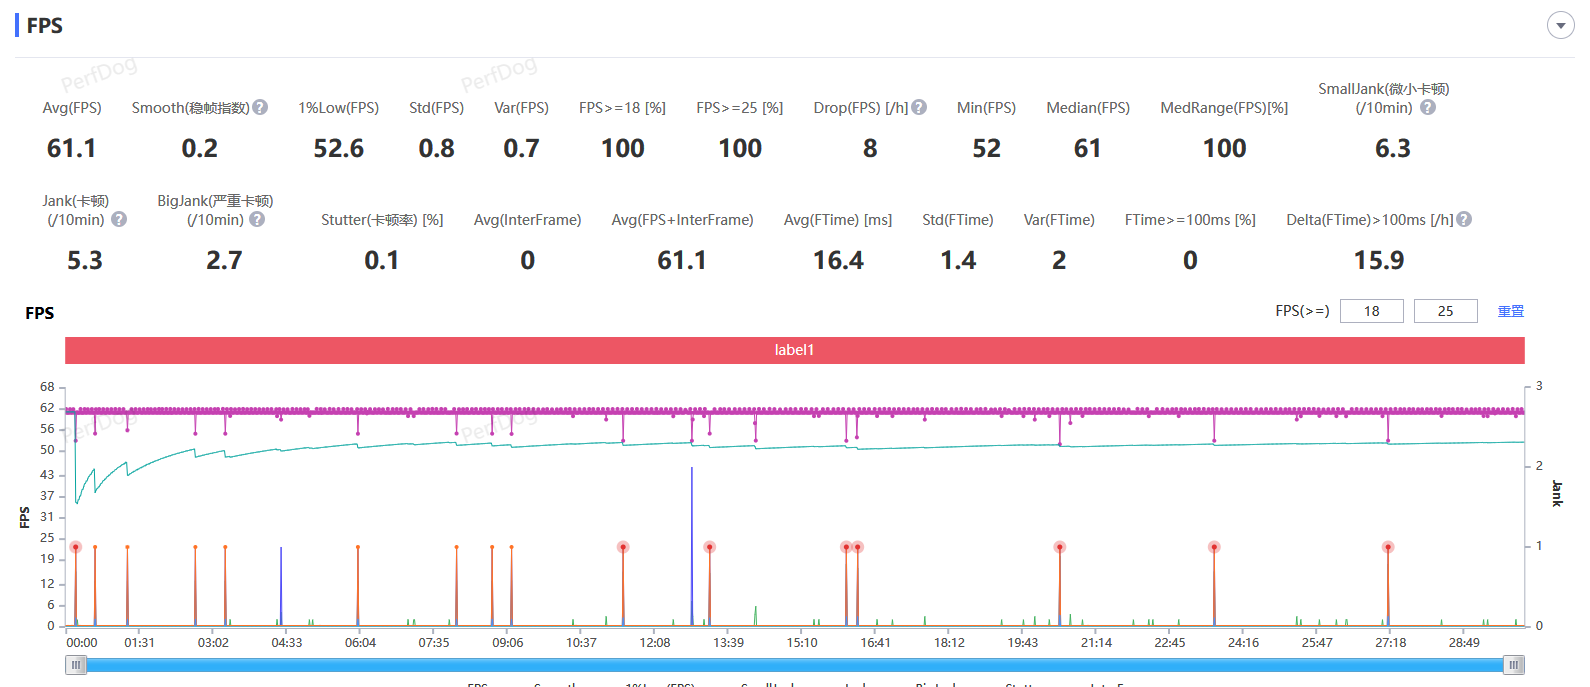
Task: Click help icon next to Delta(FTime)>100ms
Action: (1464, 219)
